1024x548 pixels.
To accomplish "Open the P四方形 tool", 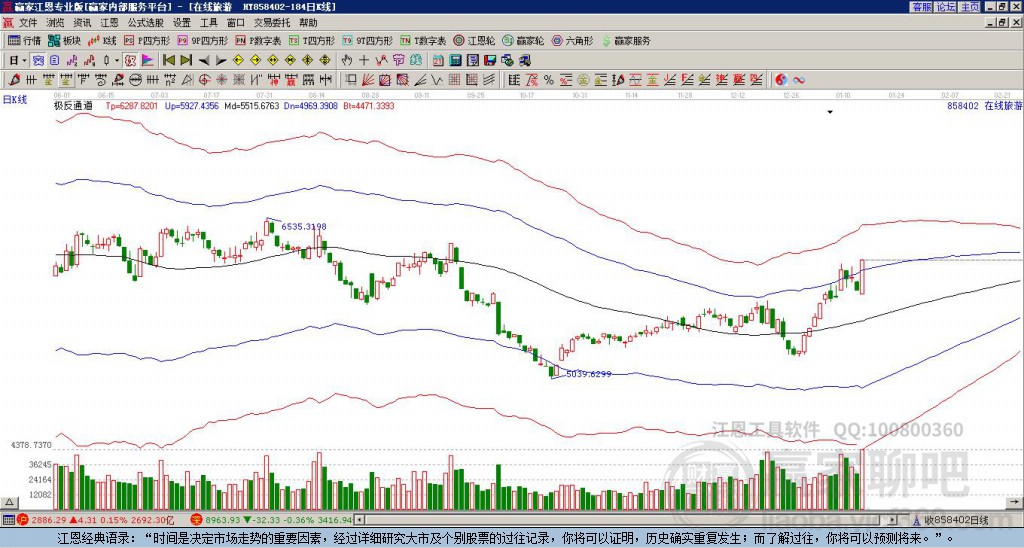I will pos(148,40).
